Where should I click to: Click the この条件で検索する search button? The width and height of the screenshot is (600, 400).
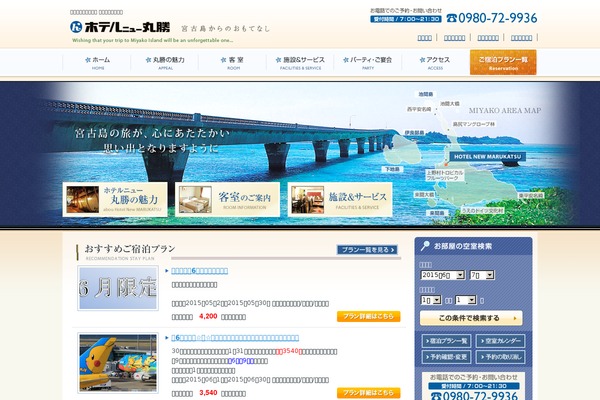[471, 318]
